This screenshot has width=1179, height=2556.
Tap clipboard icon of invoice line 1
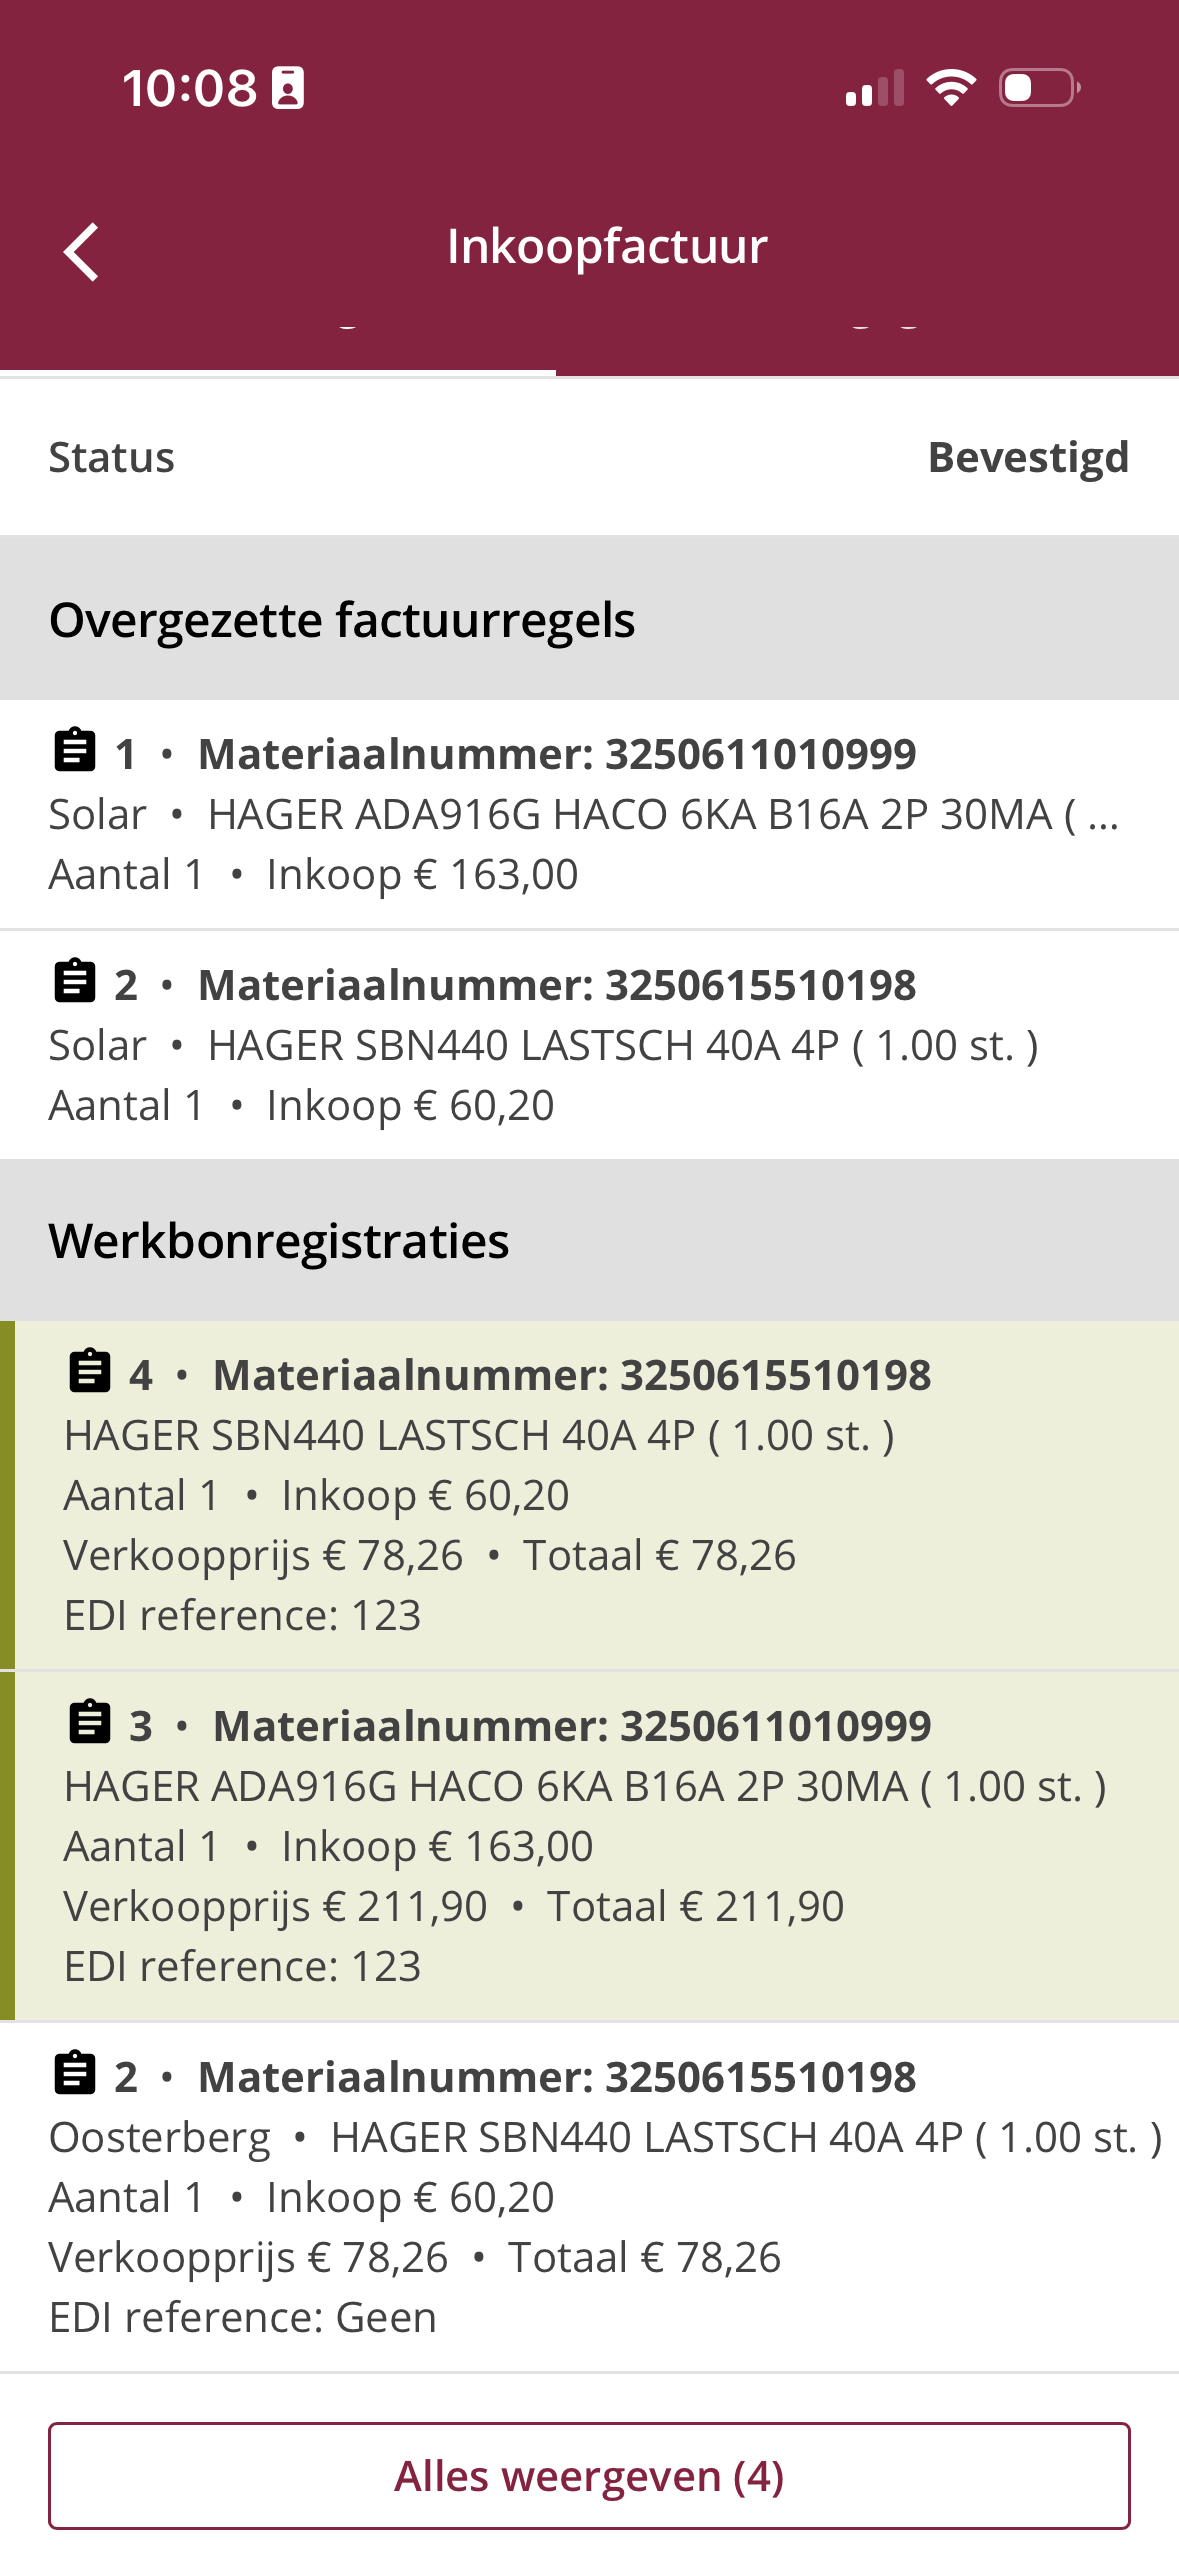tap(74, 752)
